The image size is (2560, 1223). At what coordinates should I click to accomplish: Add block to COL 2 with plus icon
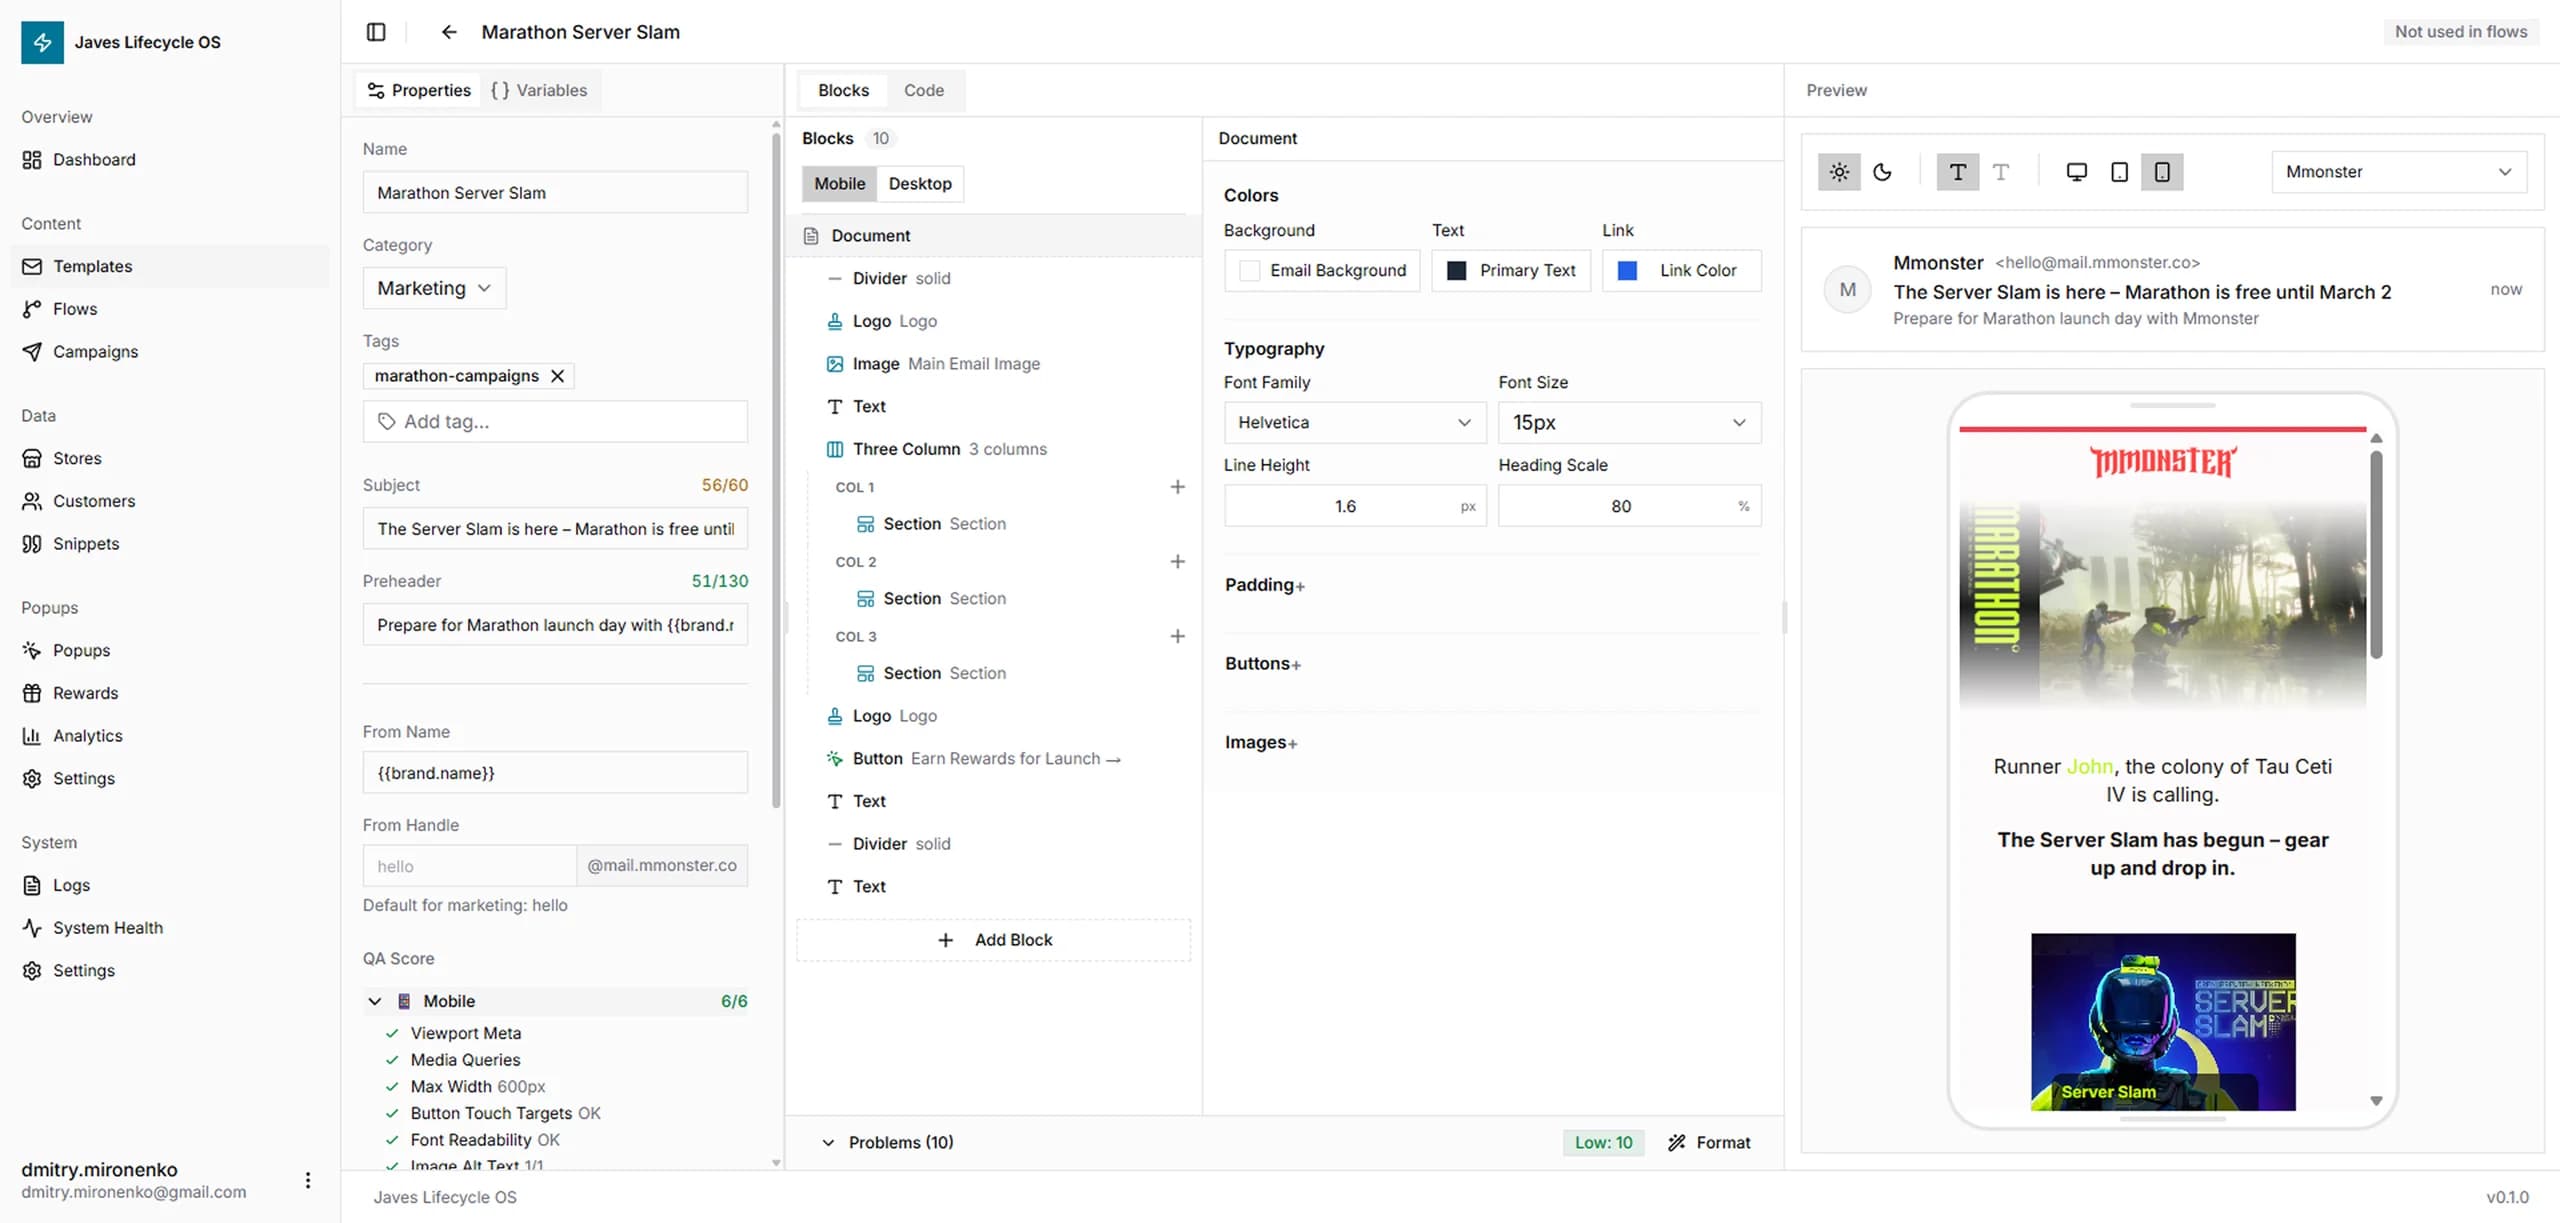click(1177, 562)
